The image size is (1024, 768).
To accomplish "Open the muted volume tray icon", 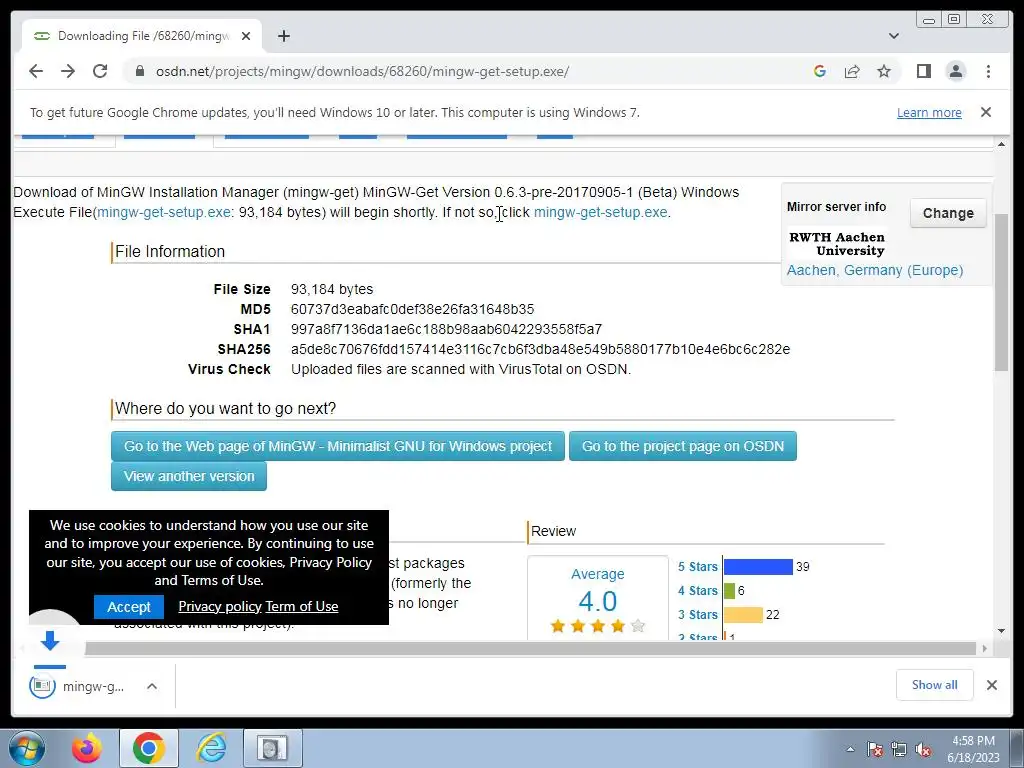I will [x=923, y=749].
